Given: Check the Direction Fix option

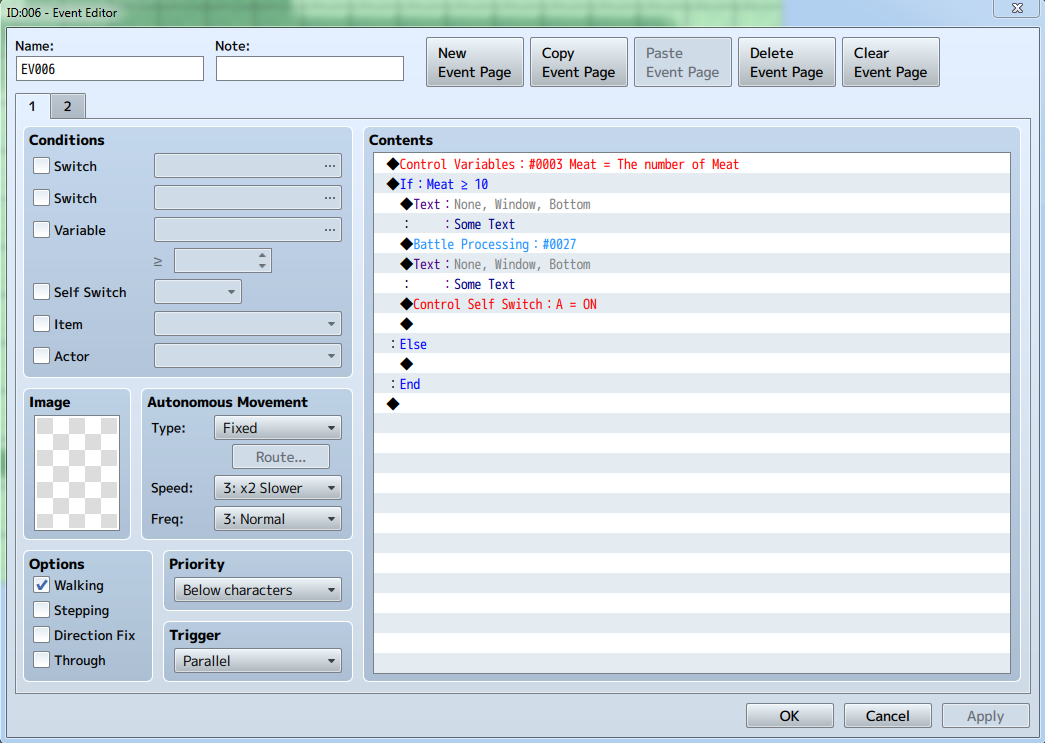Looking at the screenshot, I should coord(41,635).
